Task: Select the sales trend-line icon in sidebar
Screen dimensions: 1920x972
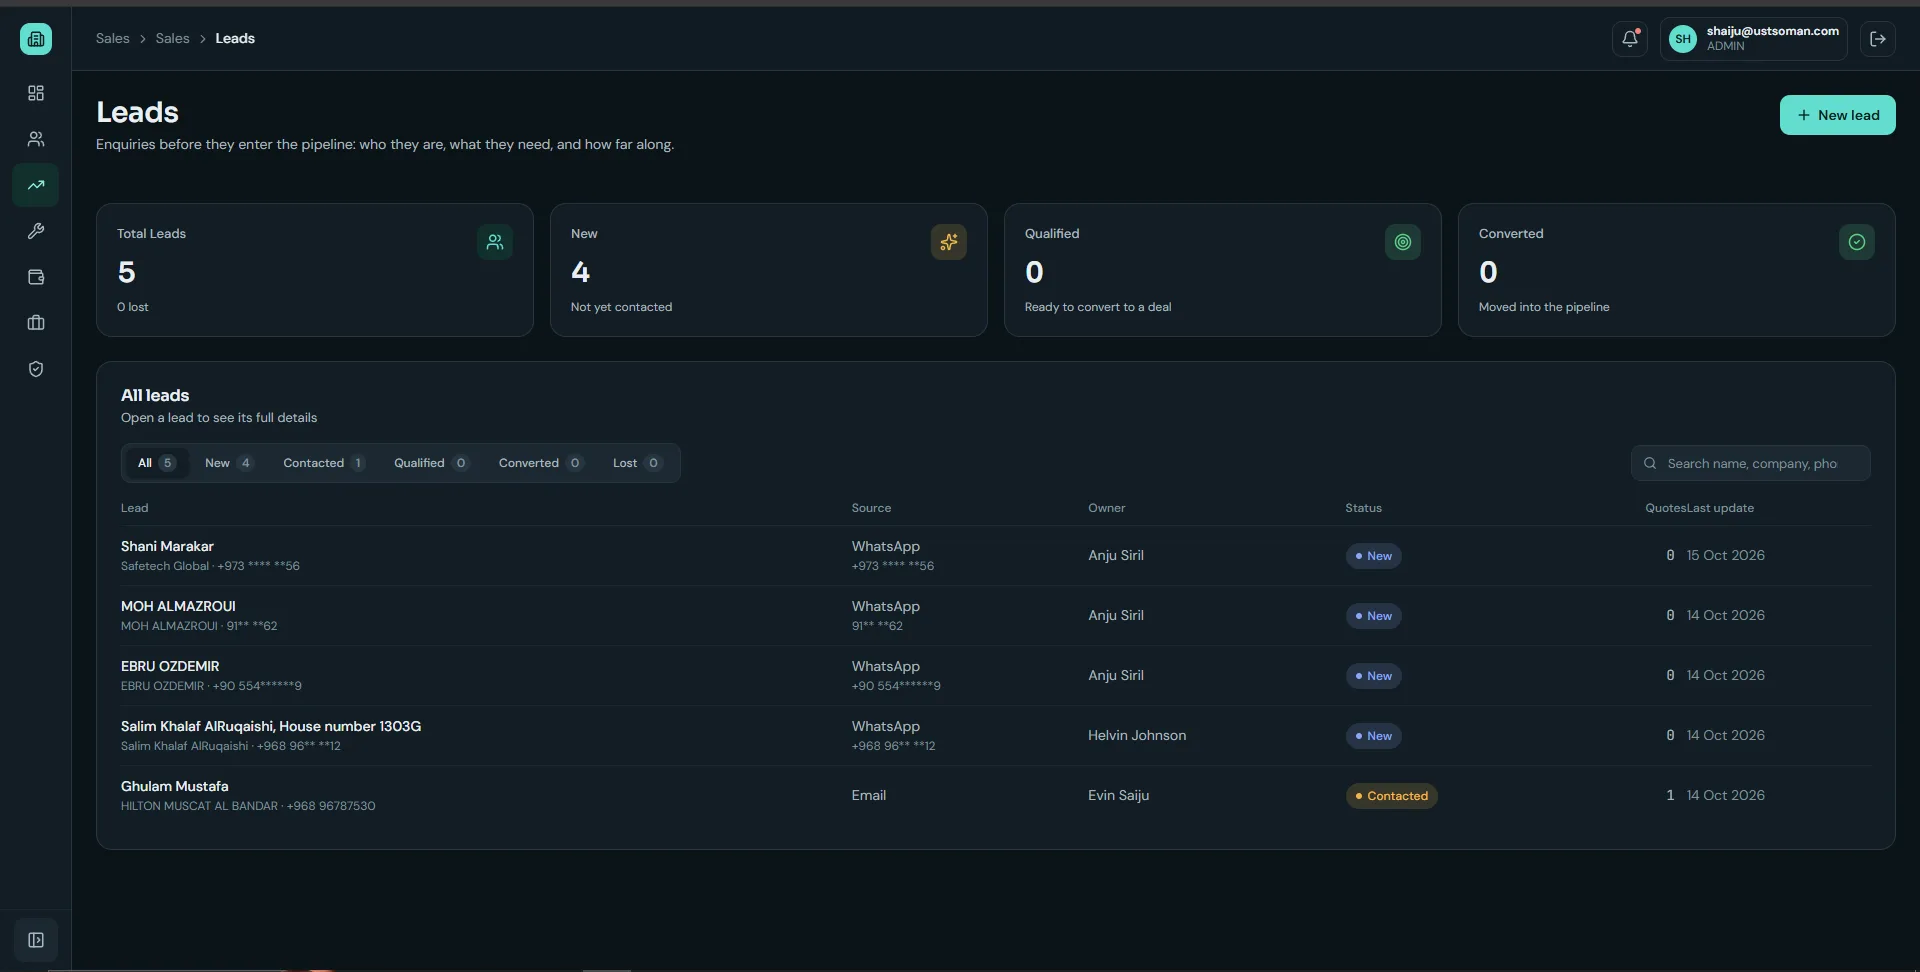Action: coord(36,185)
